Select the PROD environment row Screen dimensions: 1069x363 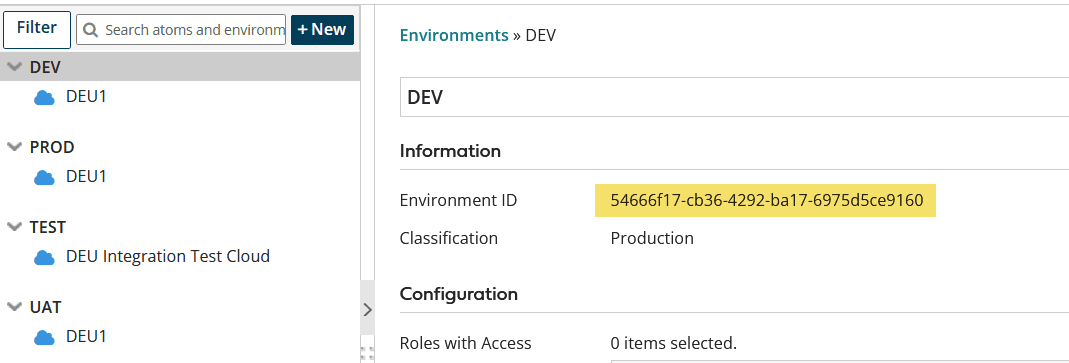[x=180, y=147]
